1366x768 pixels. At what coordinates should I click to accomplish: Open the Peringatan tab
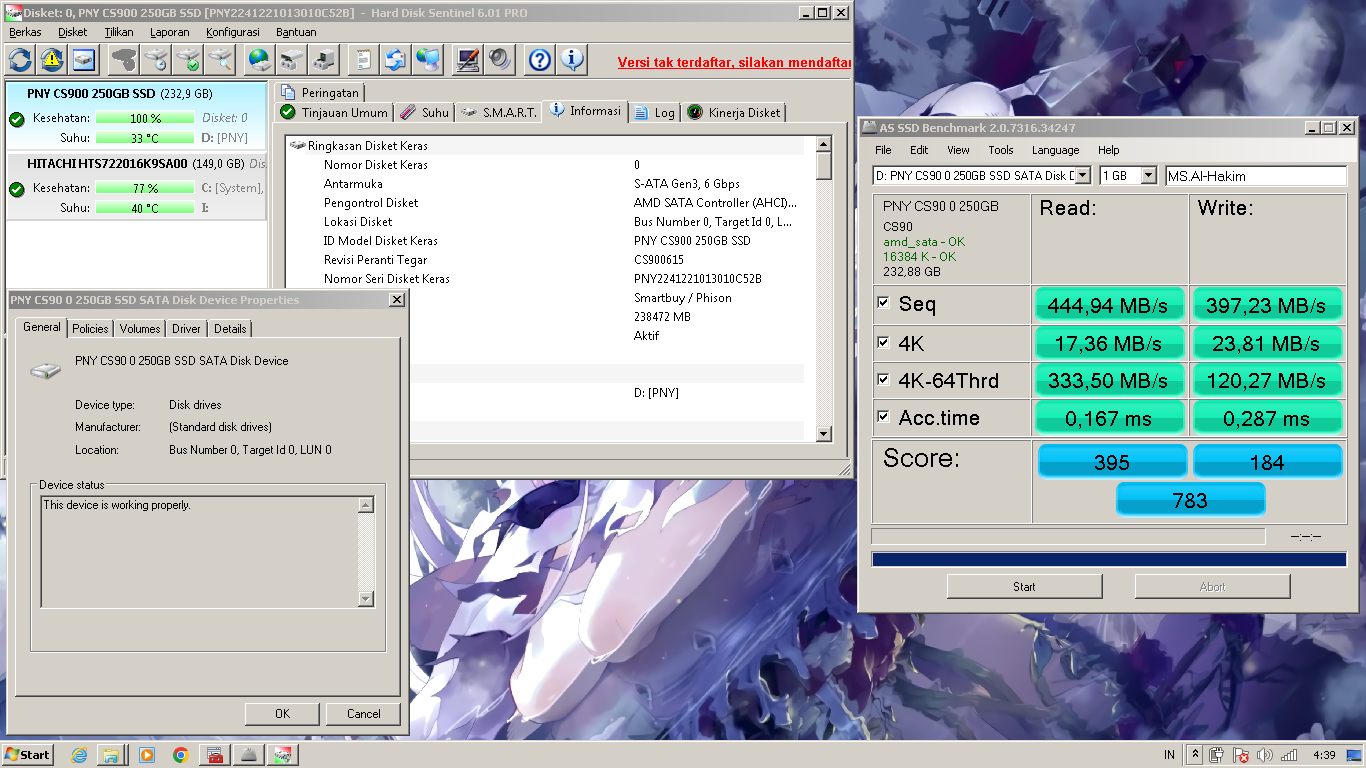coord(320,93)
